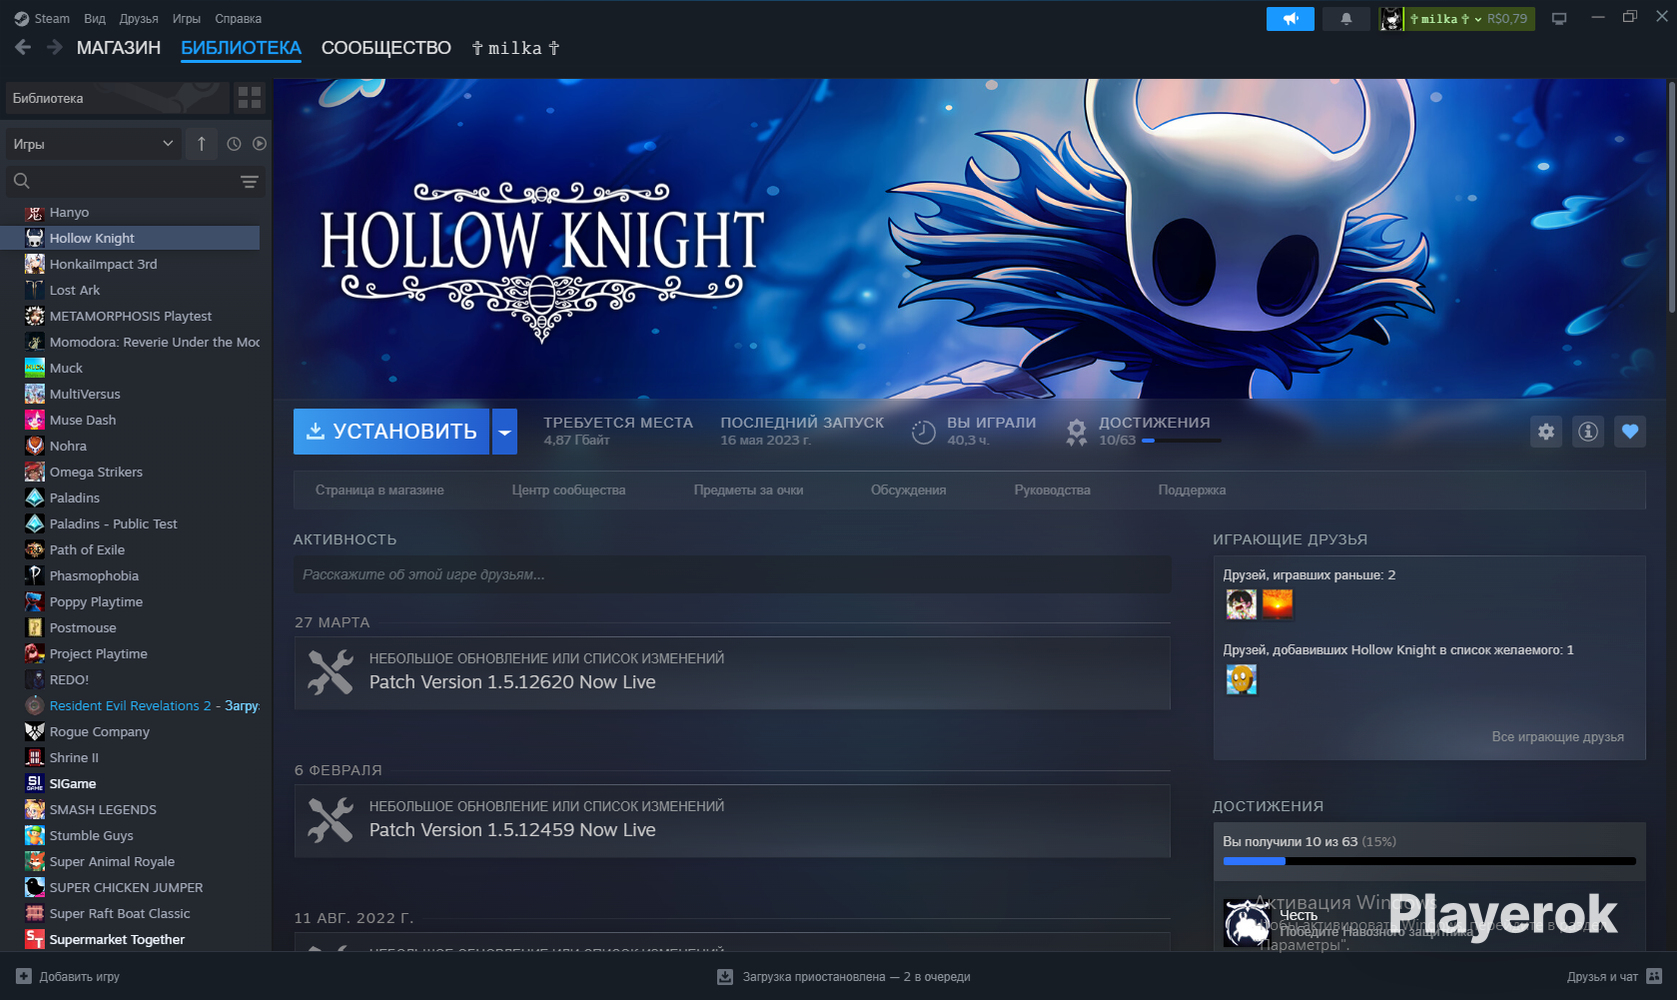Go forward with the right arrow
Screen dimensions: 1677x1000
click(x=55, y=48)
